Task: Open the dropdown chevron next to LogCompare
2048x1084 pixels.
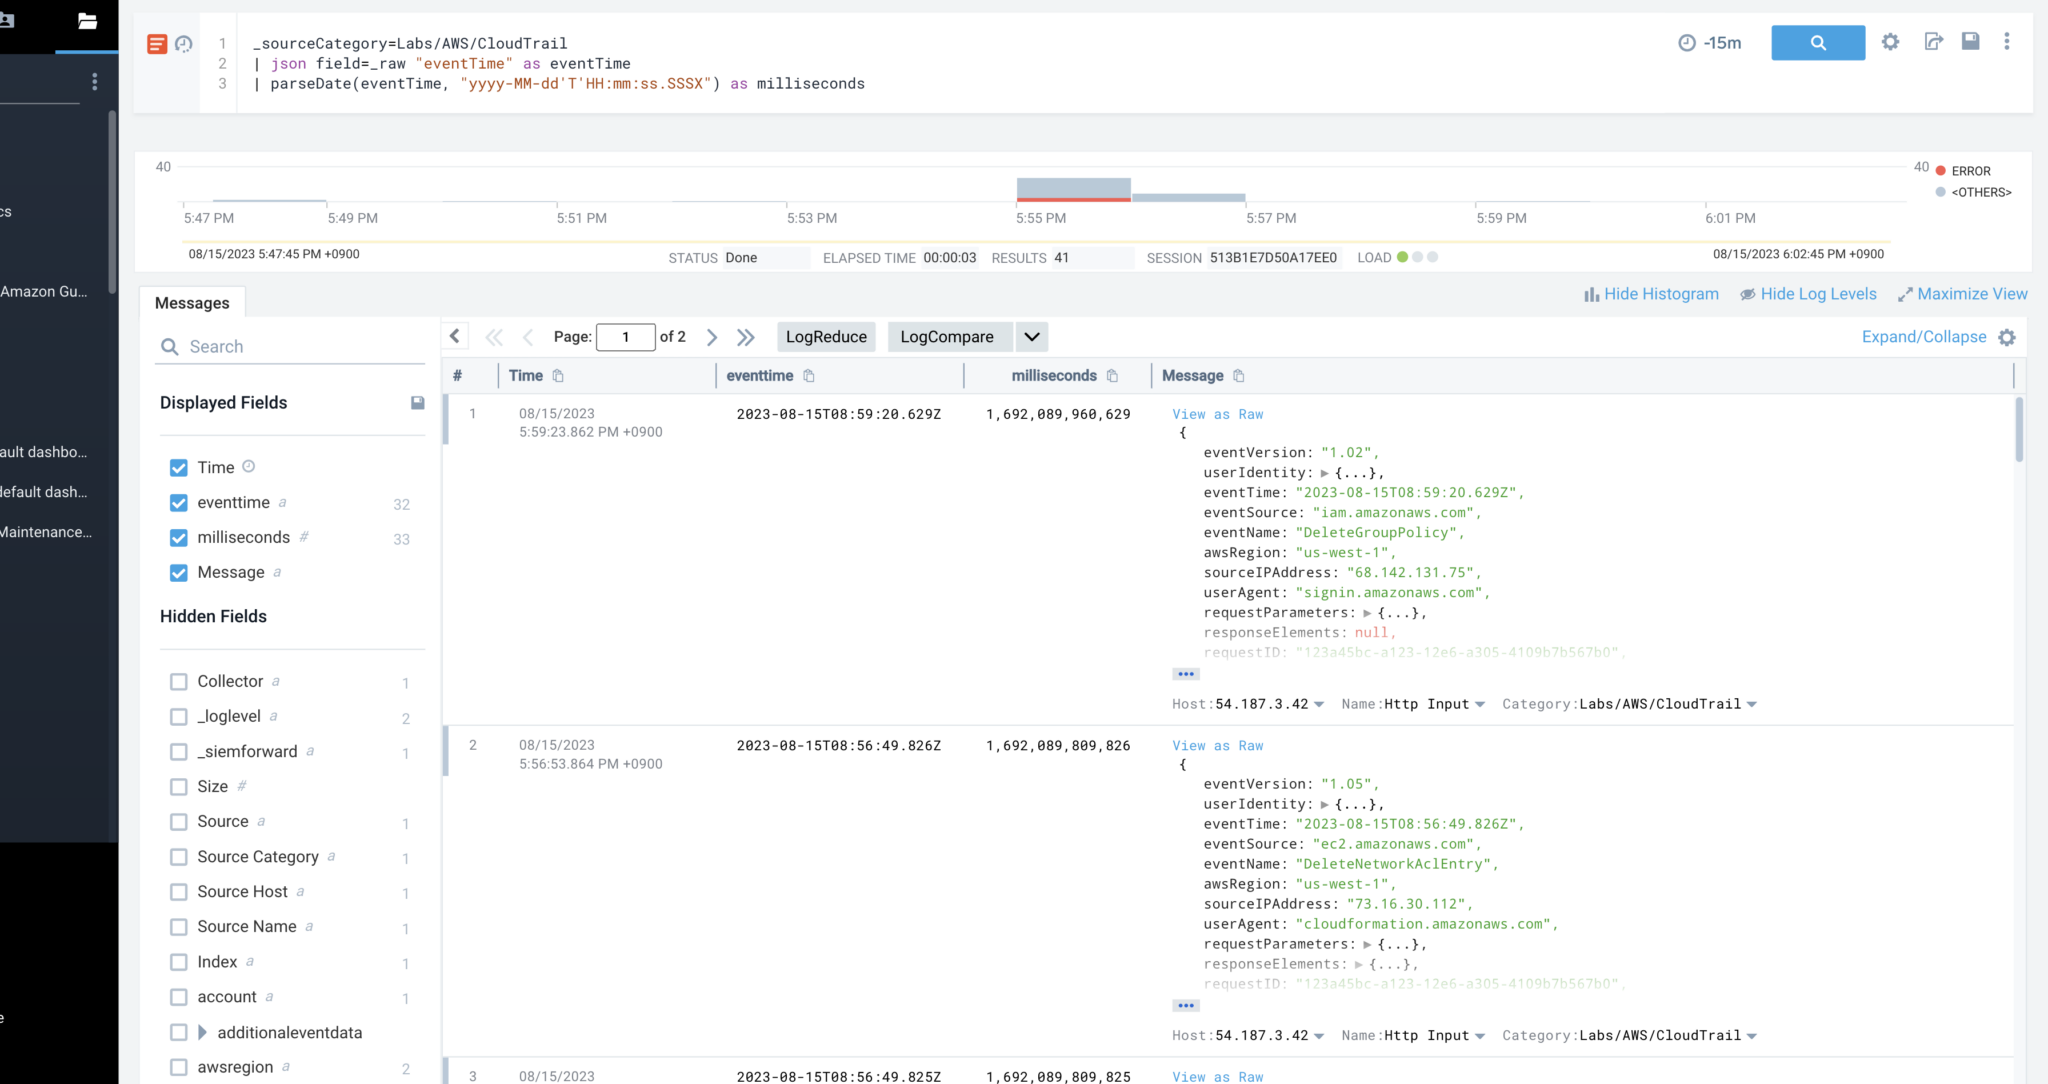Action: [1031, 337]
